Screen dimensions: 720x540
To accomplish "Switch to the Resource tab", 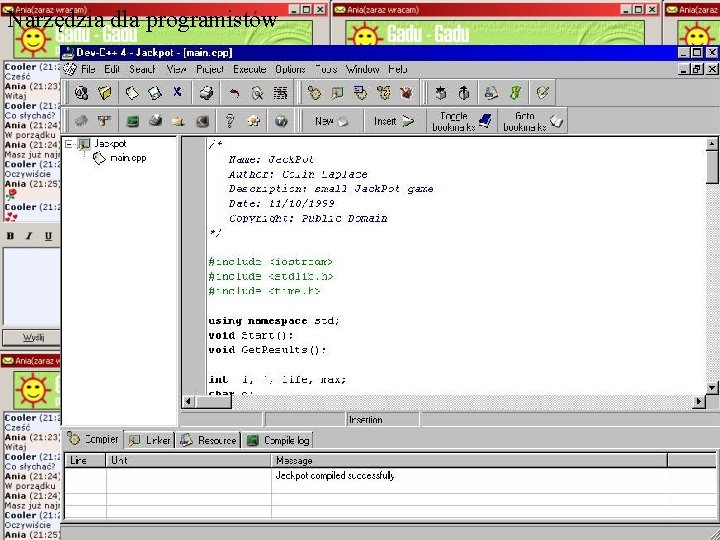I will pyautogui.click(x=208, y=440).
